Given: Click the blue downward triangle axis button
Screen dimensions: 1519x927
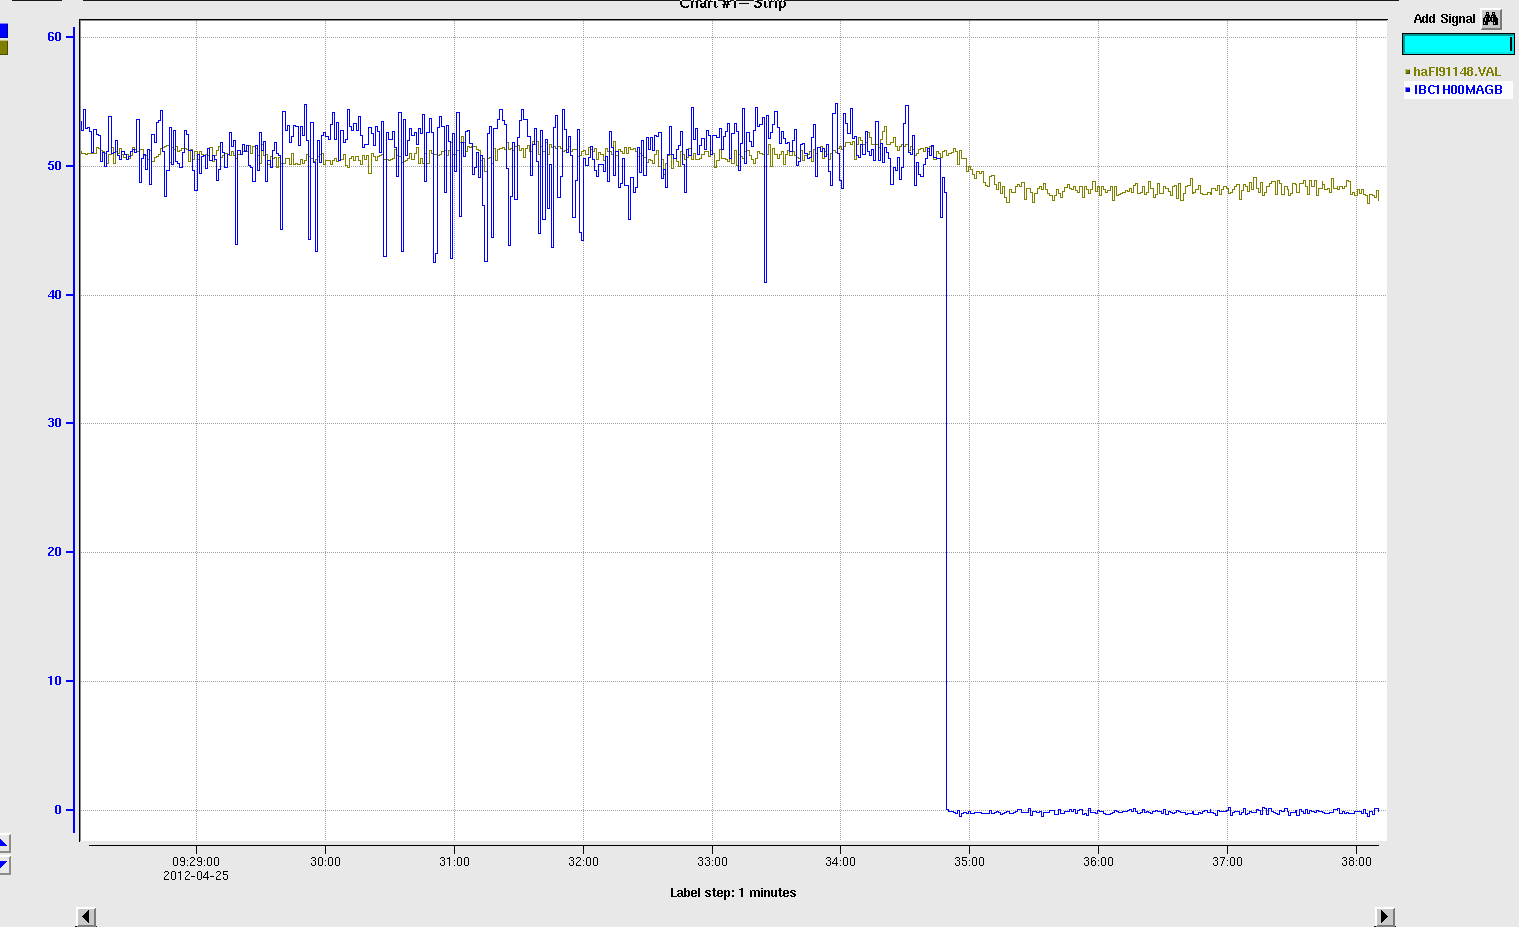Looking at the screenshot, I should pyautogui.click(x=3, y=865).
